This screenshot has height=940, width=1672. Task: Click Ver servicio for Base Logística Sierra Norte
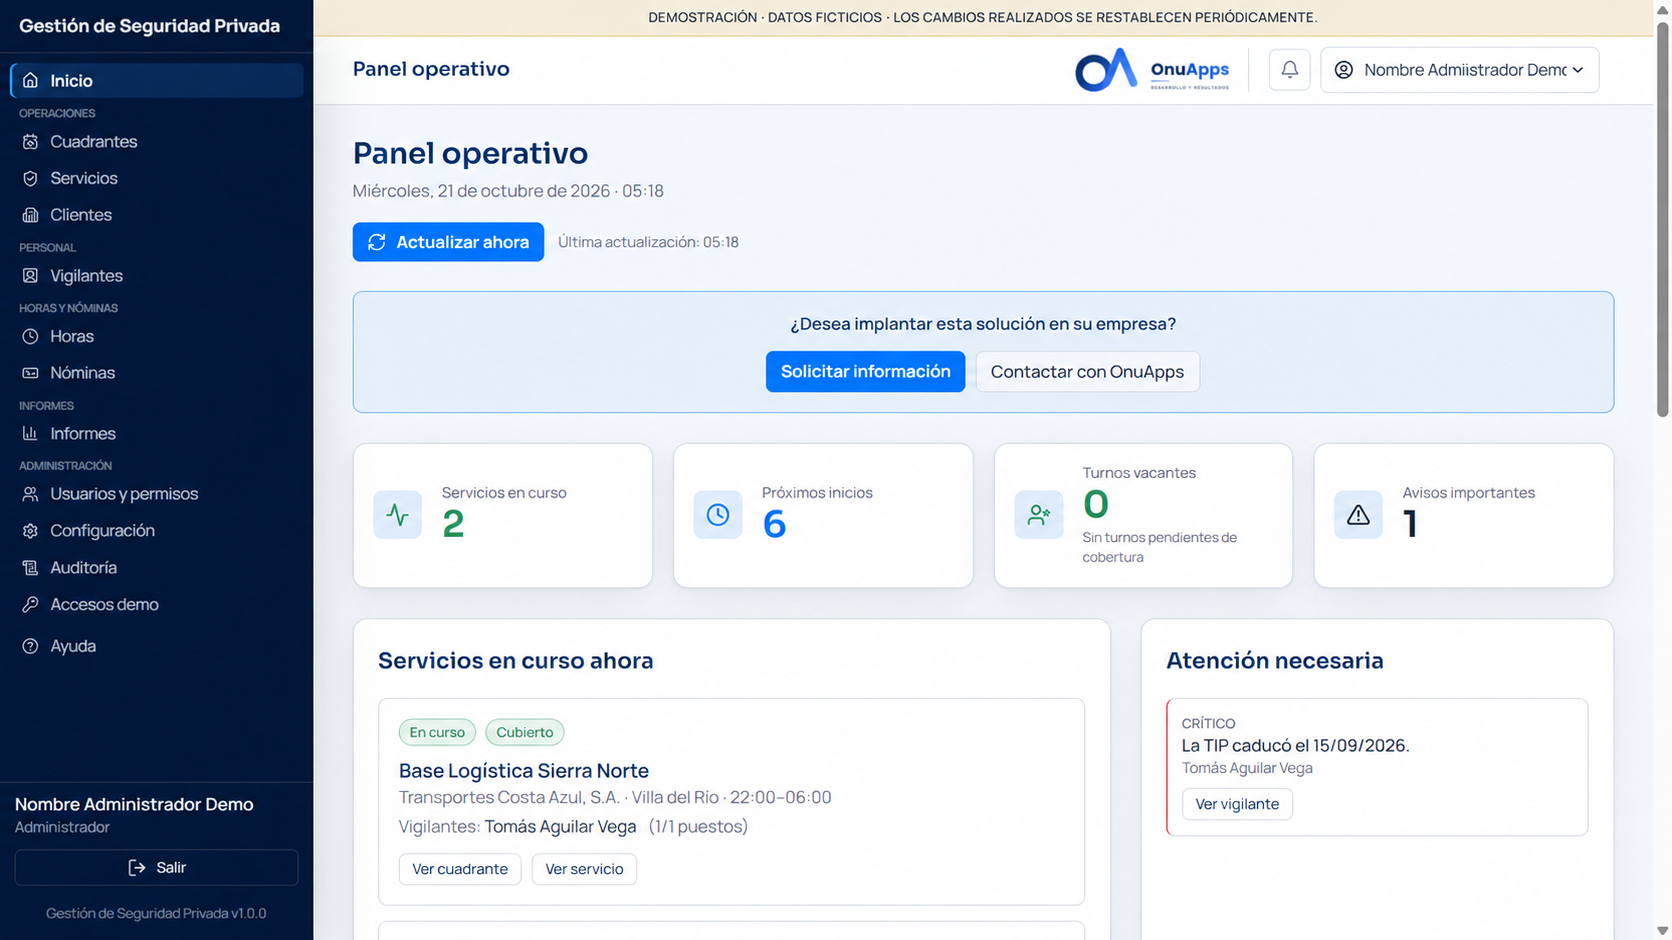pos(584,869)
